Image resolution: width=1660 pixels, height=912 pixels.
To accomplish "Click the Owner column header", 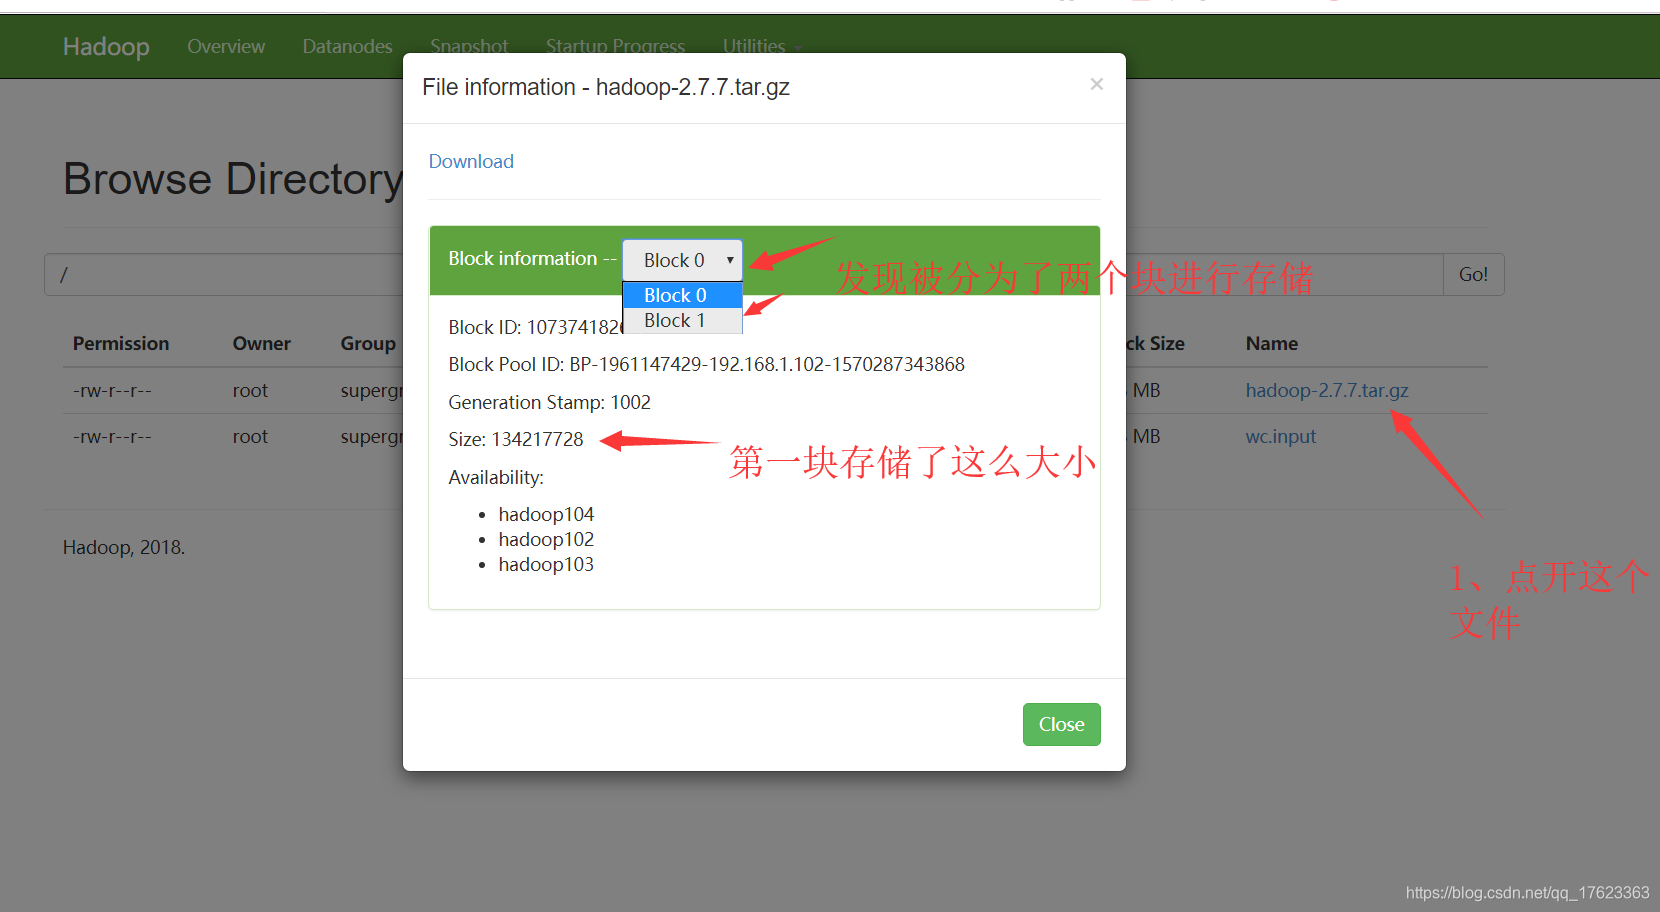I will point(261,343).
